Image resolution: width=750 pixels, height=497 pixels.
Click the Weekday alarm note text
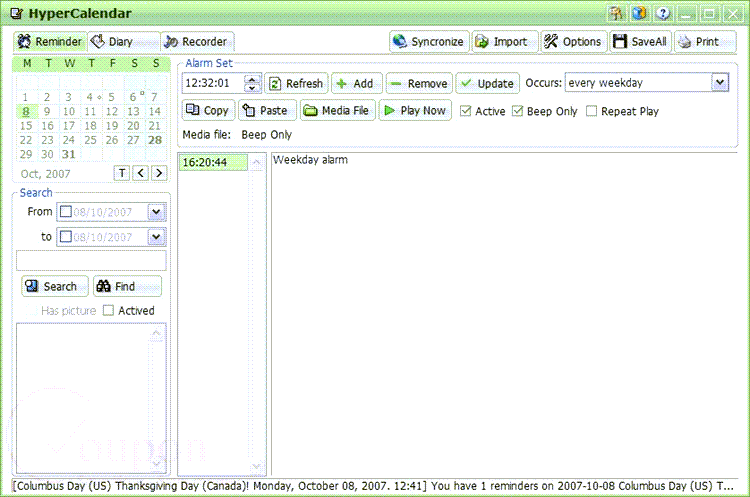(x=310, y=160)
